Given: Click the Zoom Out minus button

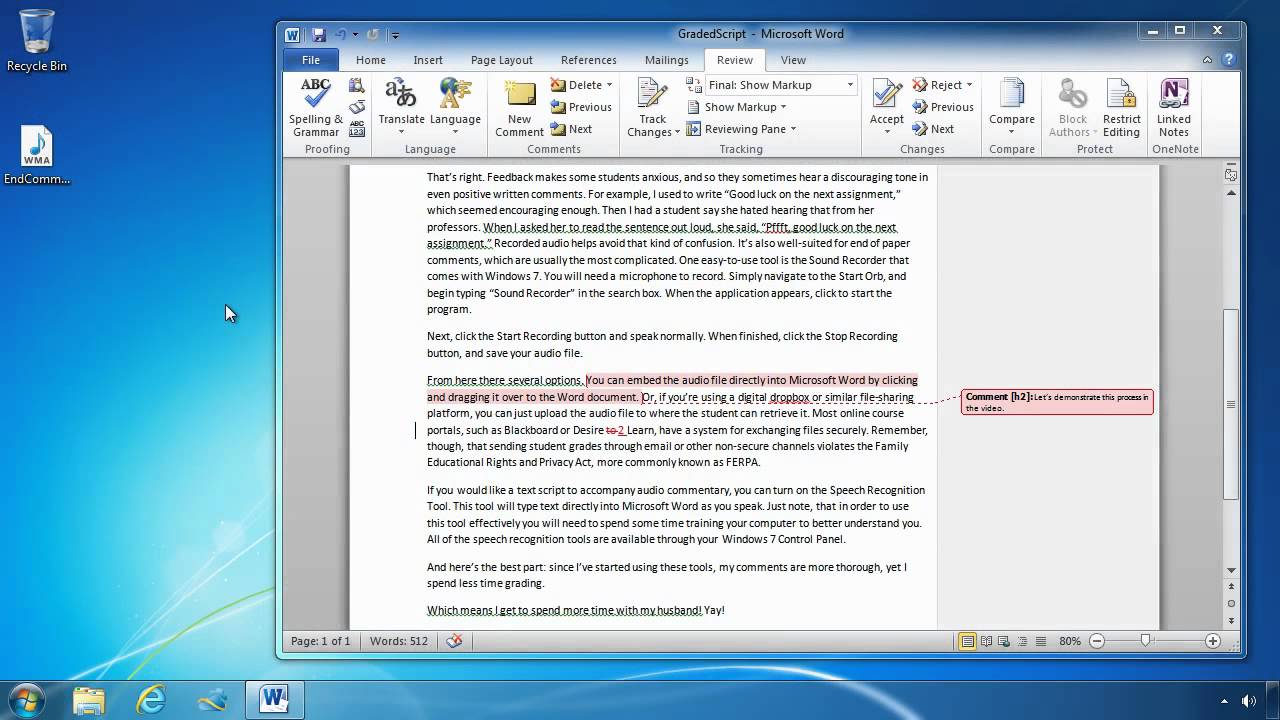Looking at the screenshot, I should click(x=1097, y=641).
